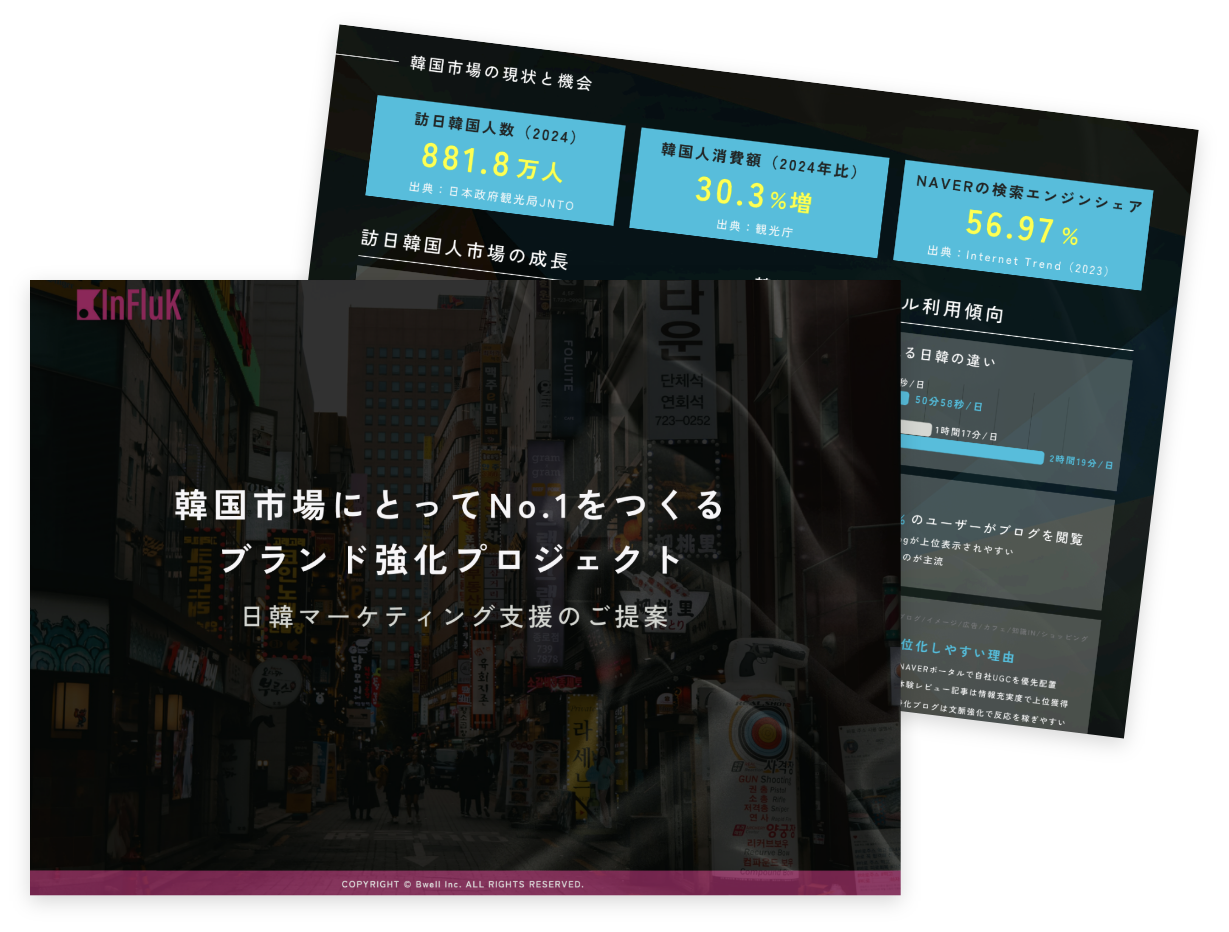The image size is (1229, 932).
Task: Click the text "のユーザーがブログを閲覧"
Action: 996,529
